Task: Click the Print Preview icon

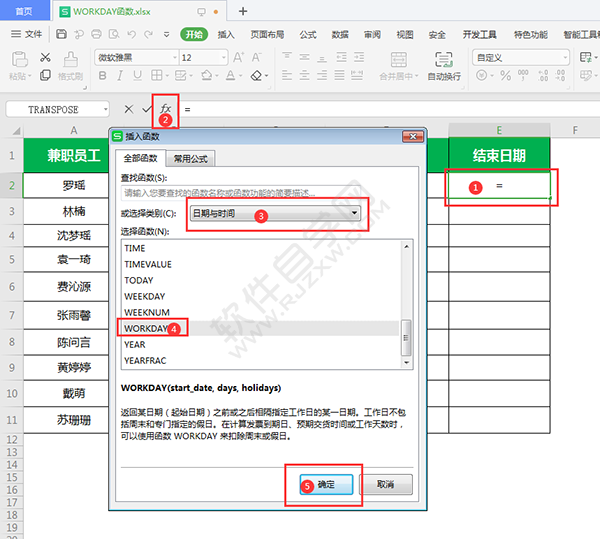Action: [114, 34]
